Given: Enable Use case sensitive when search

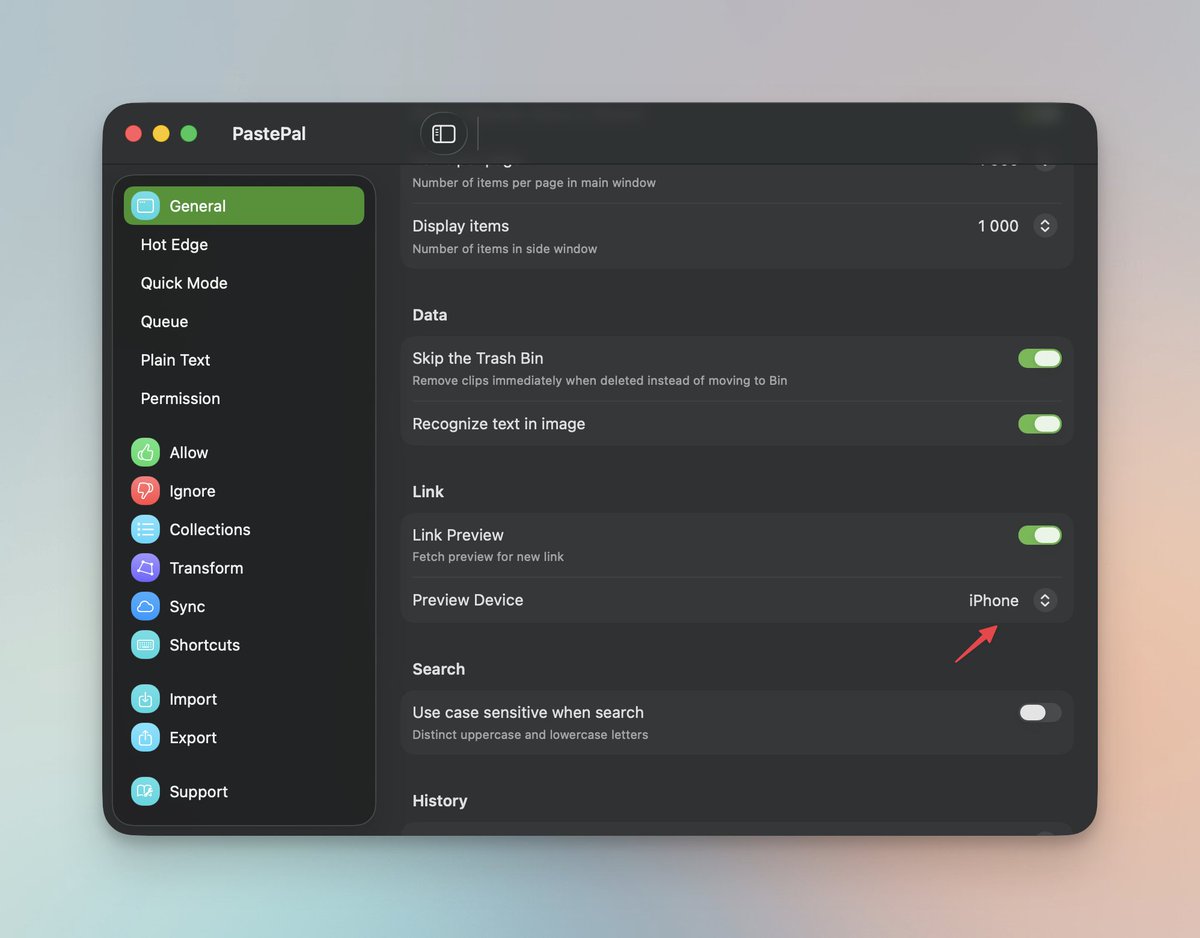Looking at the screenshot, I should click(1038, 712).
